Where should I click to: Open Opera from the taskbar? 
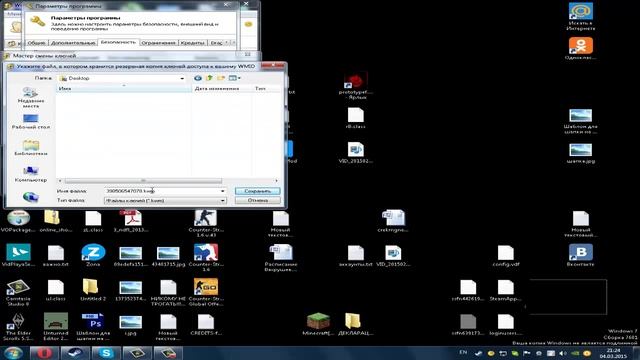coord(44,353)
